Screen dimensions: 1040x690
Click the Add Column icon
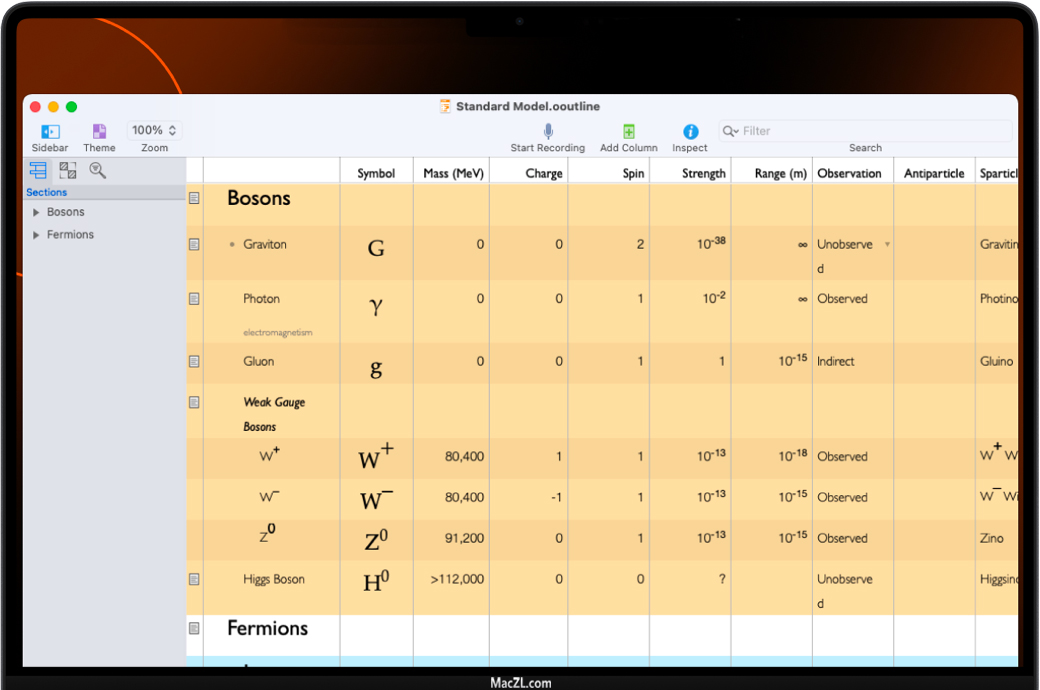629,131
